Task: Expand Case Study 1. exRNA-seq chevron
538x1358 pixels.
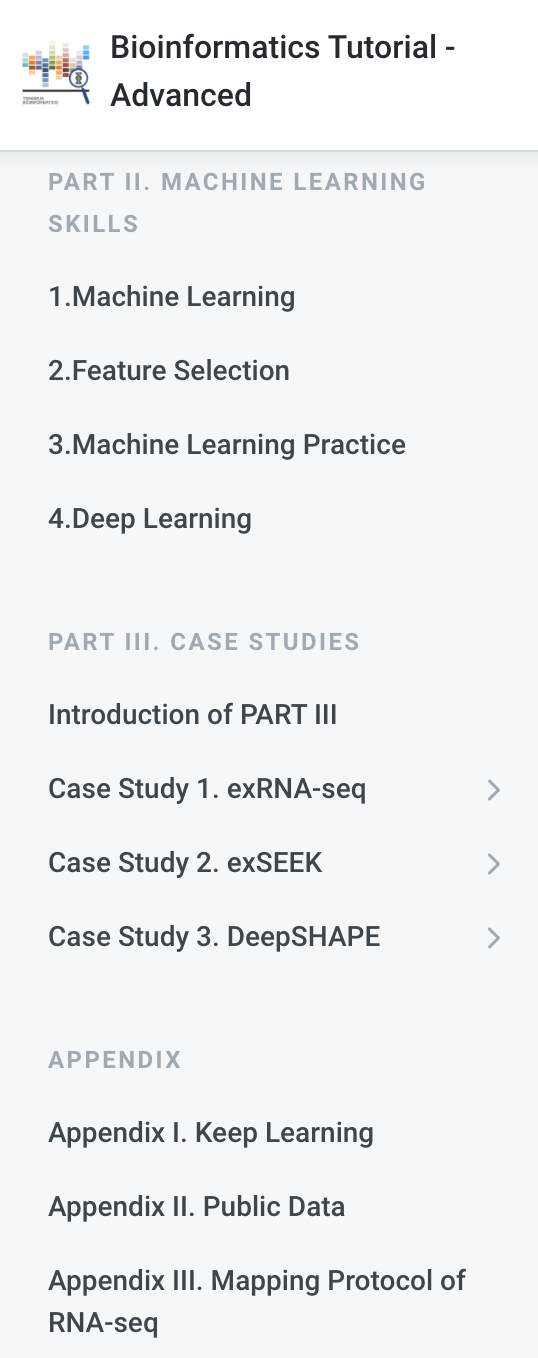Action: tap(493, 790)
